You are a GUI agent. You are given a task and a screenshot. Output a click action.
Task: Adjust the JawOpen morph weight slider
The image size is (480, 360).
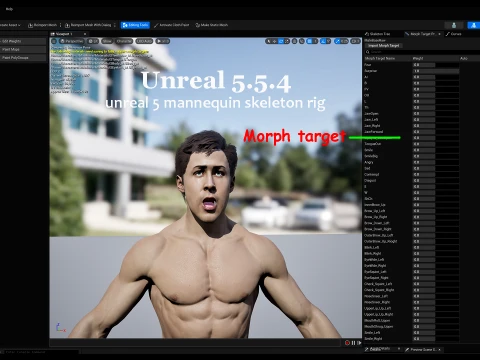pos(436,113)
